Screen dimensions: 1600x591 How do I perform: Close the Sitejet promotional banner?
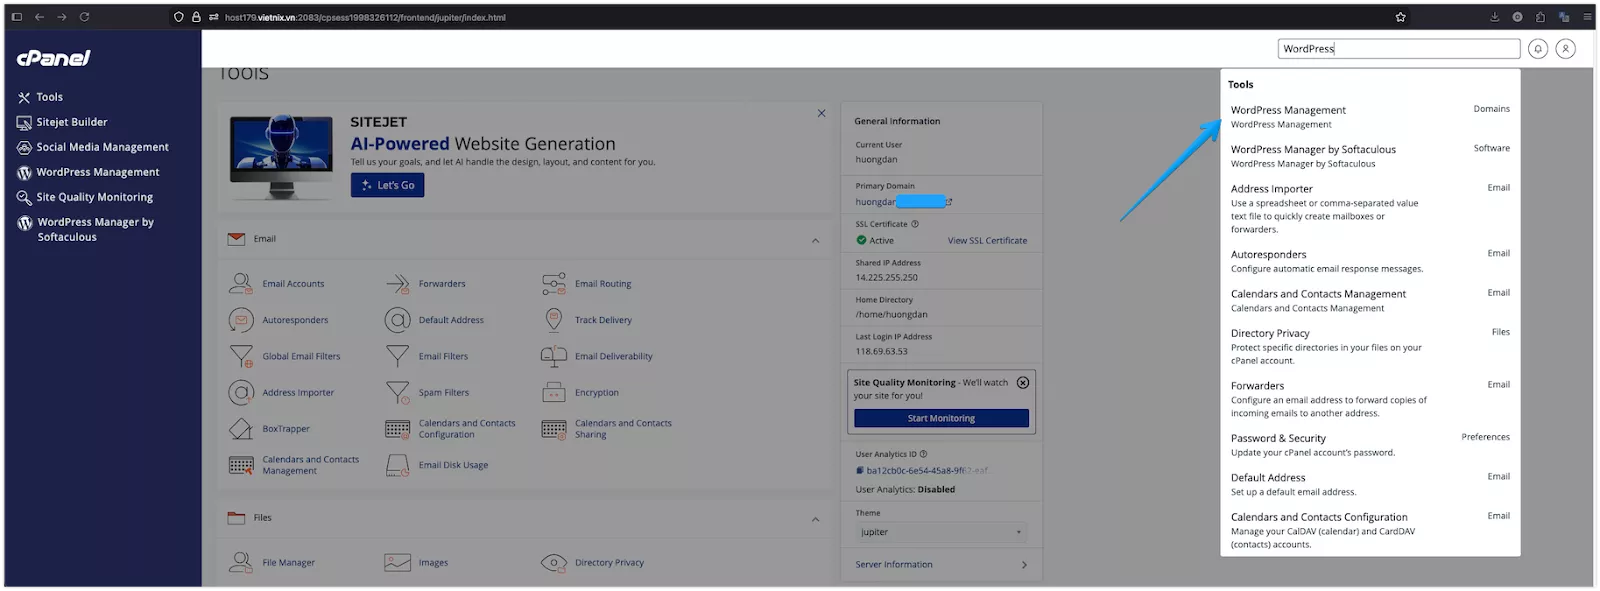click(821, 114)
